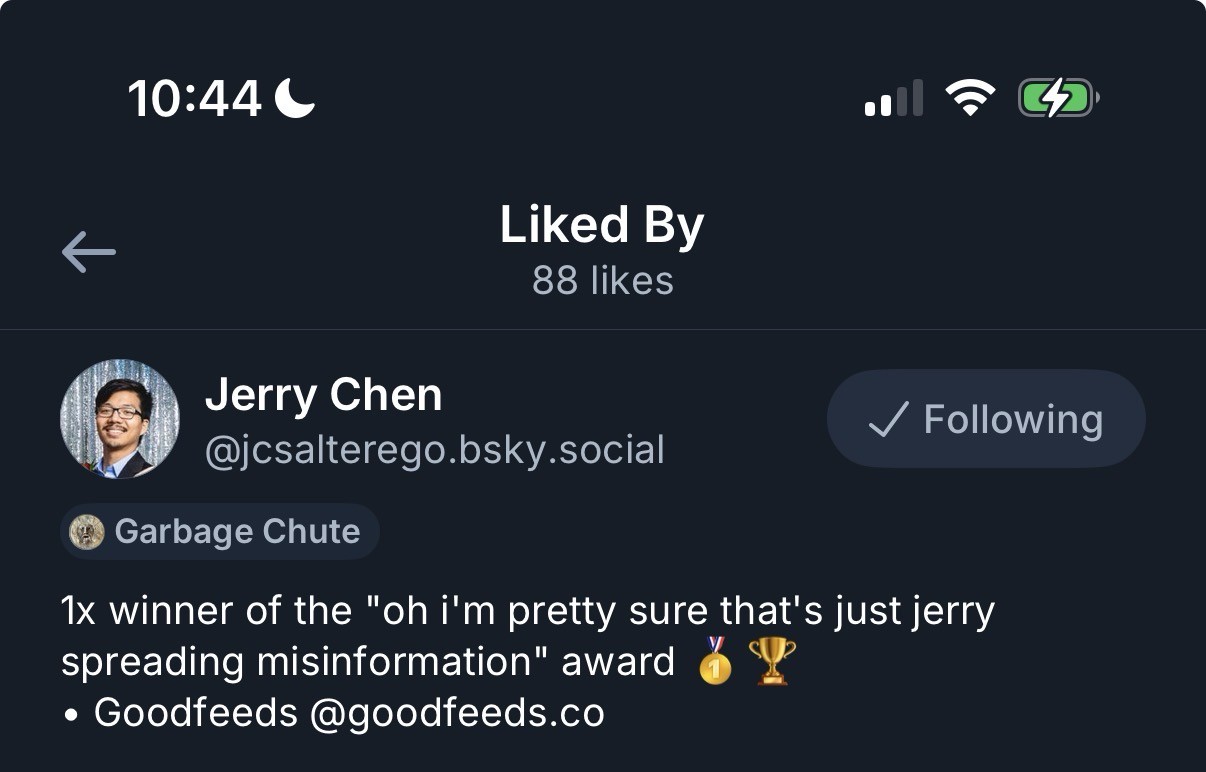
Task: Click the gold medal emoji in bio
Action: (x=715, y=661)
